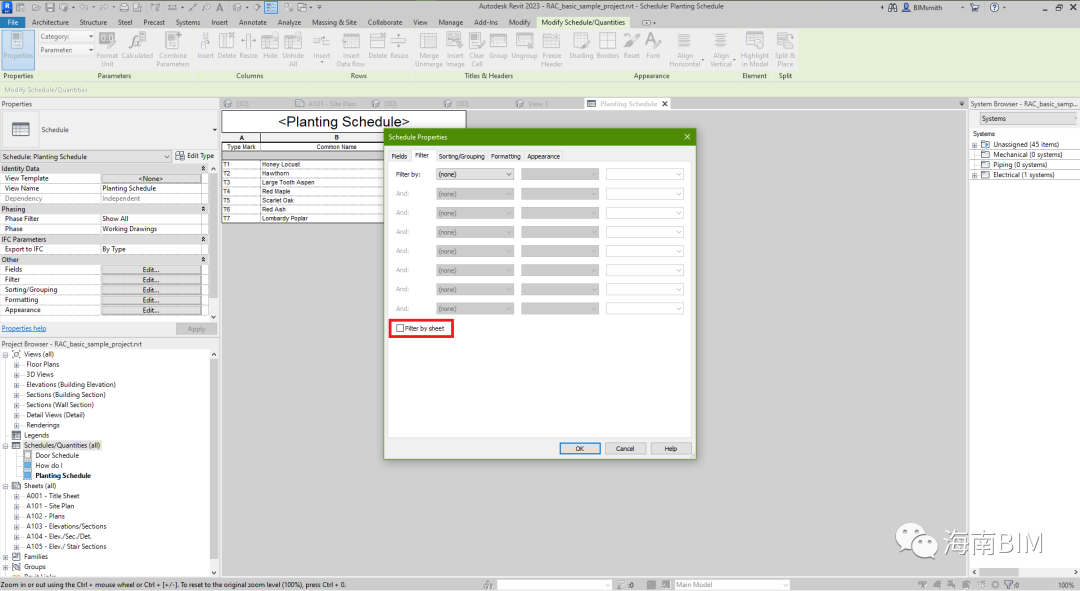Image resolution: width=1080 pixels, height=591 pixels.
Task: Click Help button in Schedule Properties dialog
Action: (671, 448)
